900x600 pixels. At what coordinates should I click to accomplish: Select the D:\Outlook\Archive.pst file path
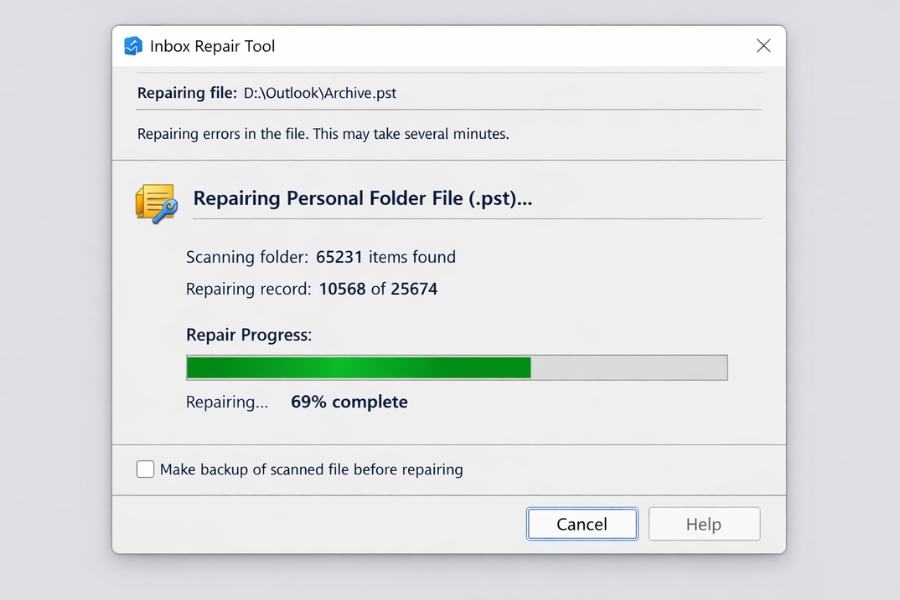point(320,93)
